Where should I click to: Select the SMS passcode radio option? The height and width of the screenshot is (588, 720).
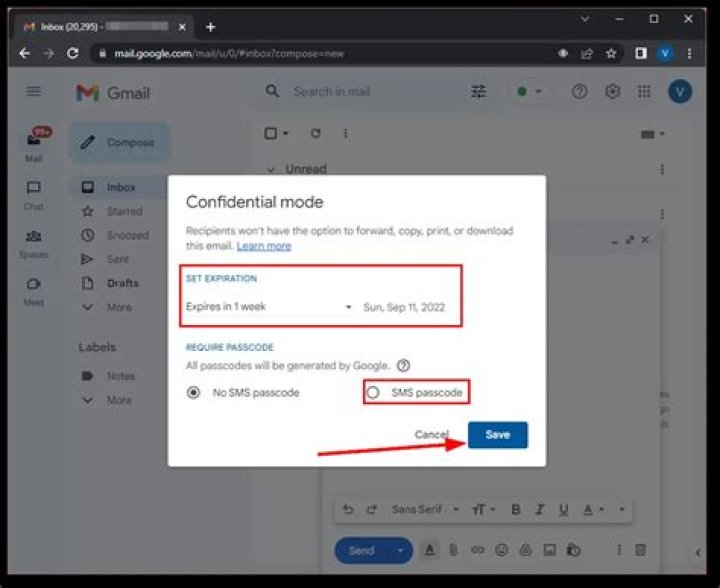point(373,392)
